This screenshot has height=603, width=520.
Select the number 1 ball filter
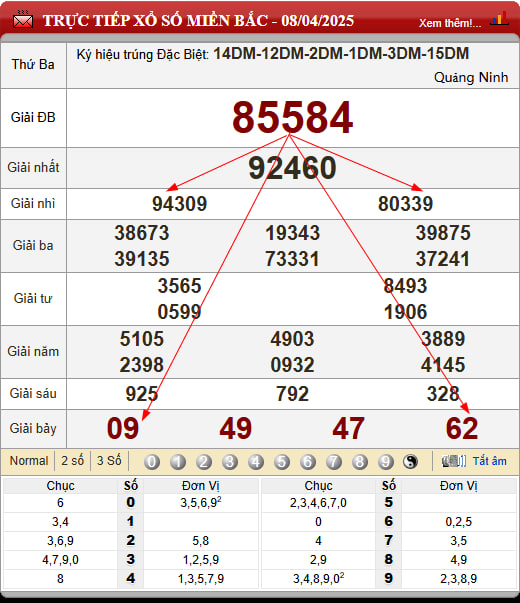tap(178, 462)
